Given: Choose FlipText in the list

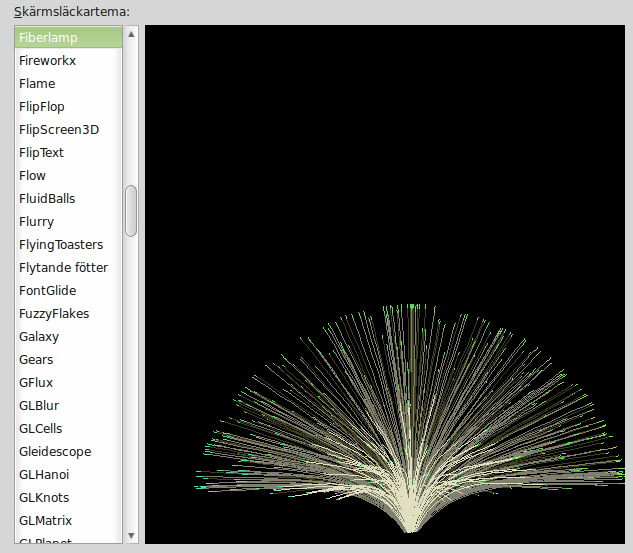Looking at the screenshot, I should (68, 153).
